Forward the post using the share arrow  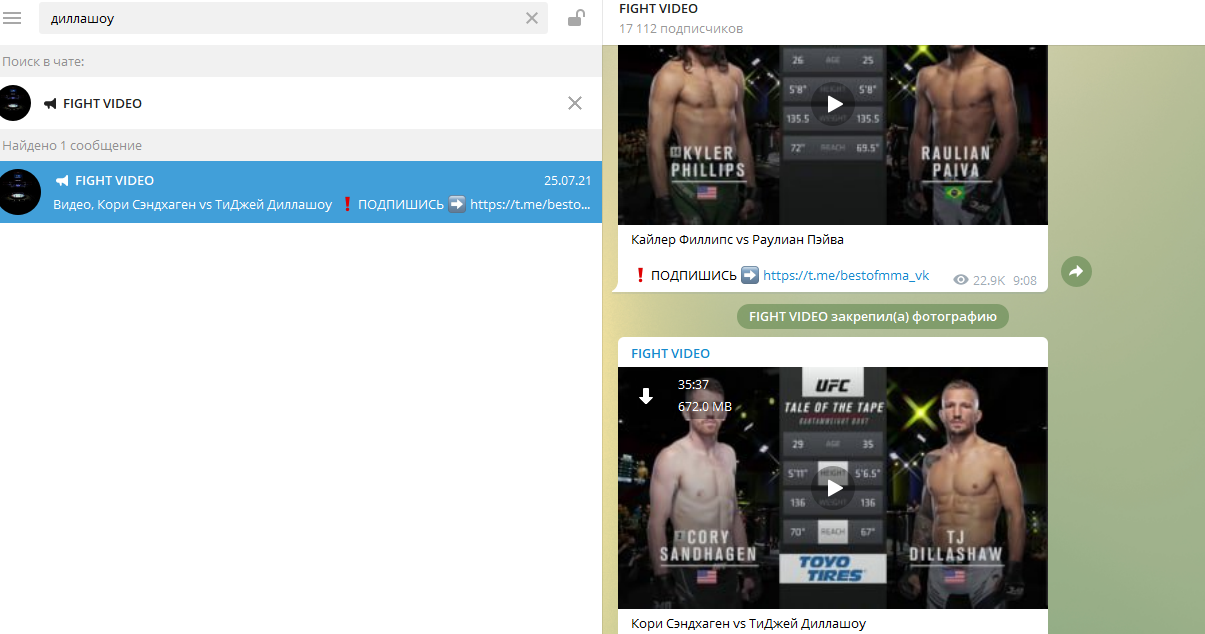click(1076, 271)
